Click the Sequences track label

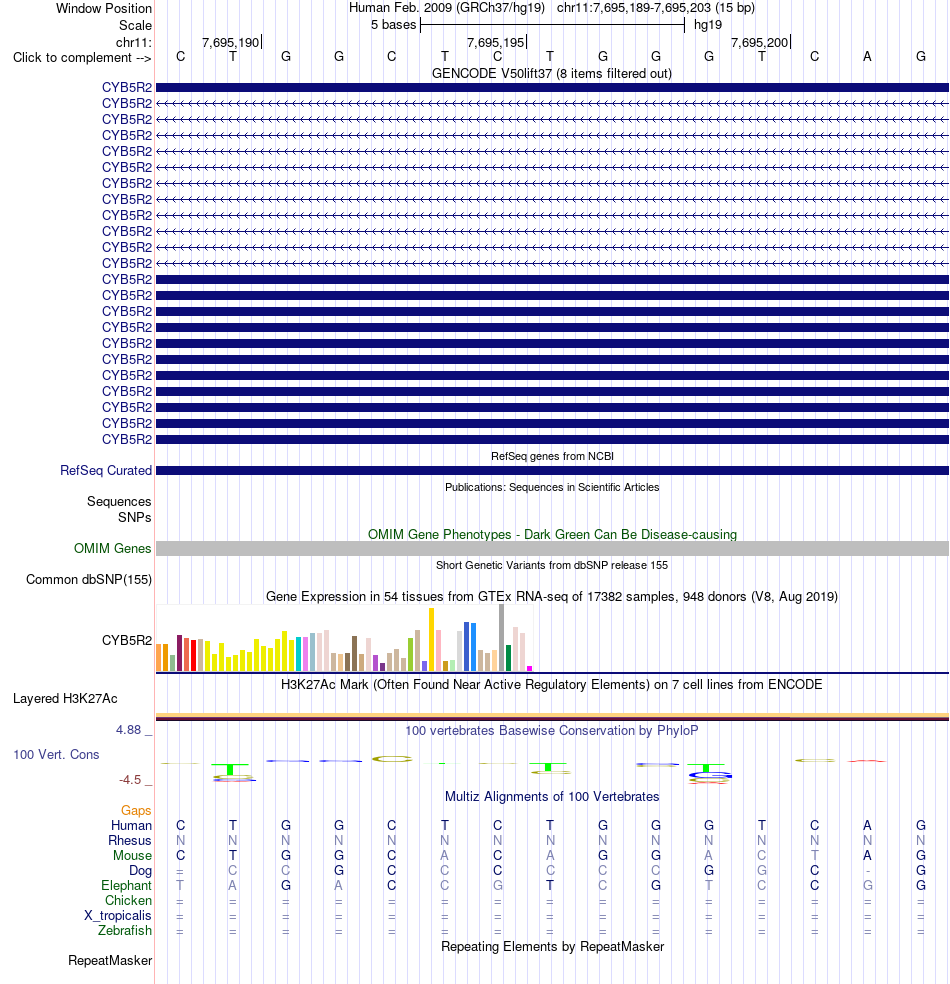point(119,501)
